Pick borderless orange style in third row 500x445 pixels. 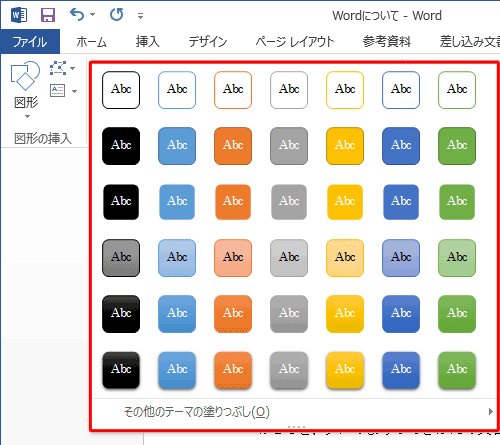click(233, 202)
